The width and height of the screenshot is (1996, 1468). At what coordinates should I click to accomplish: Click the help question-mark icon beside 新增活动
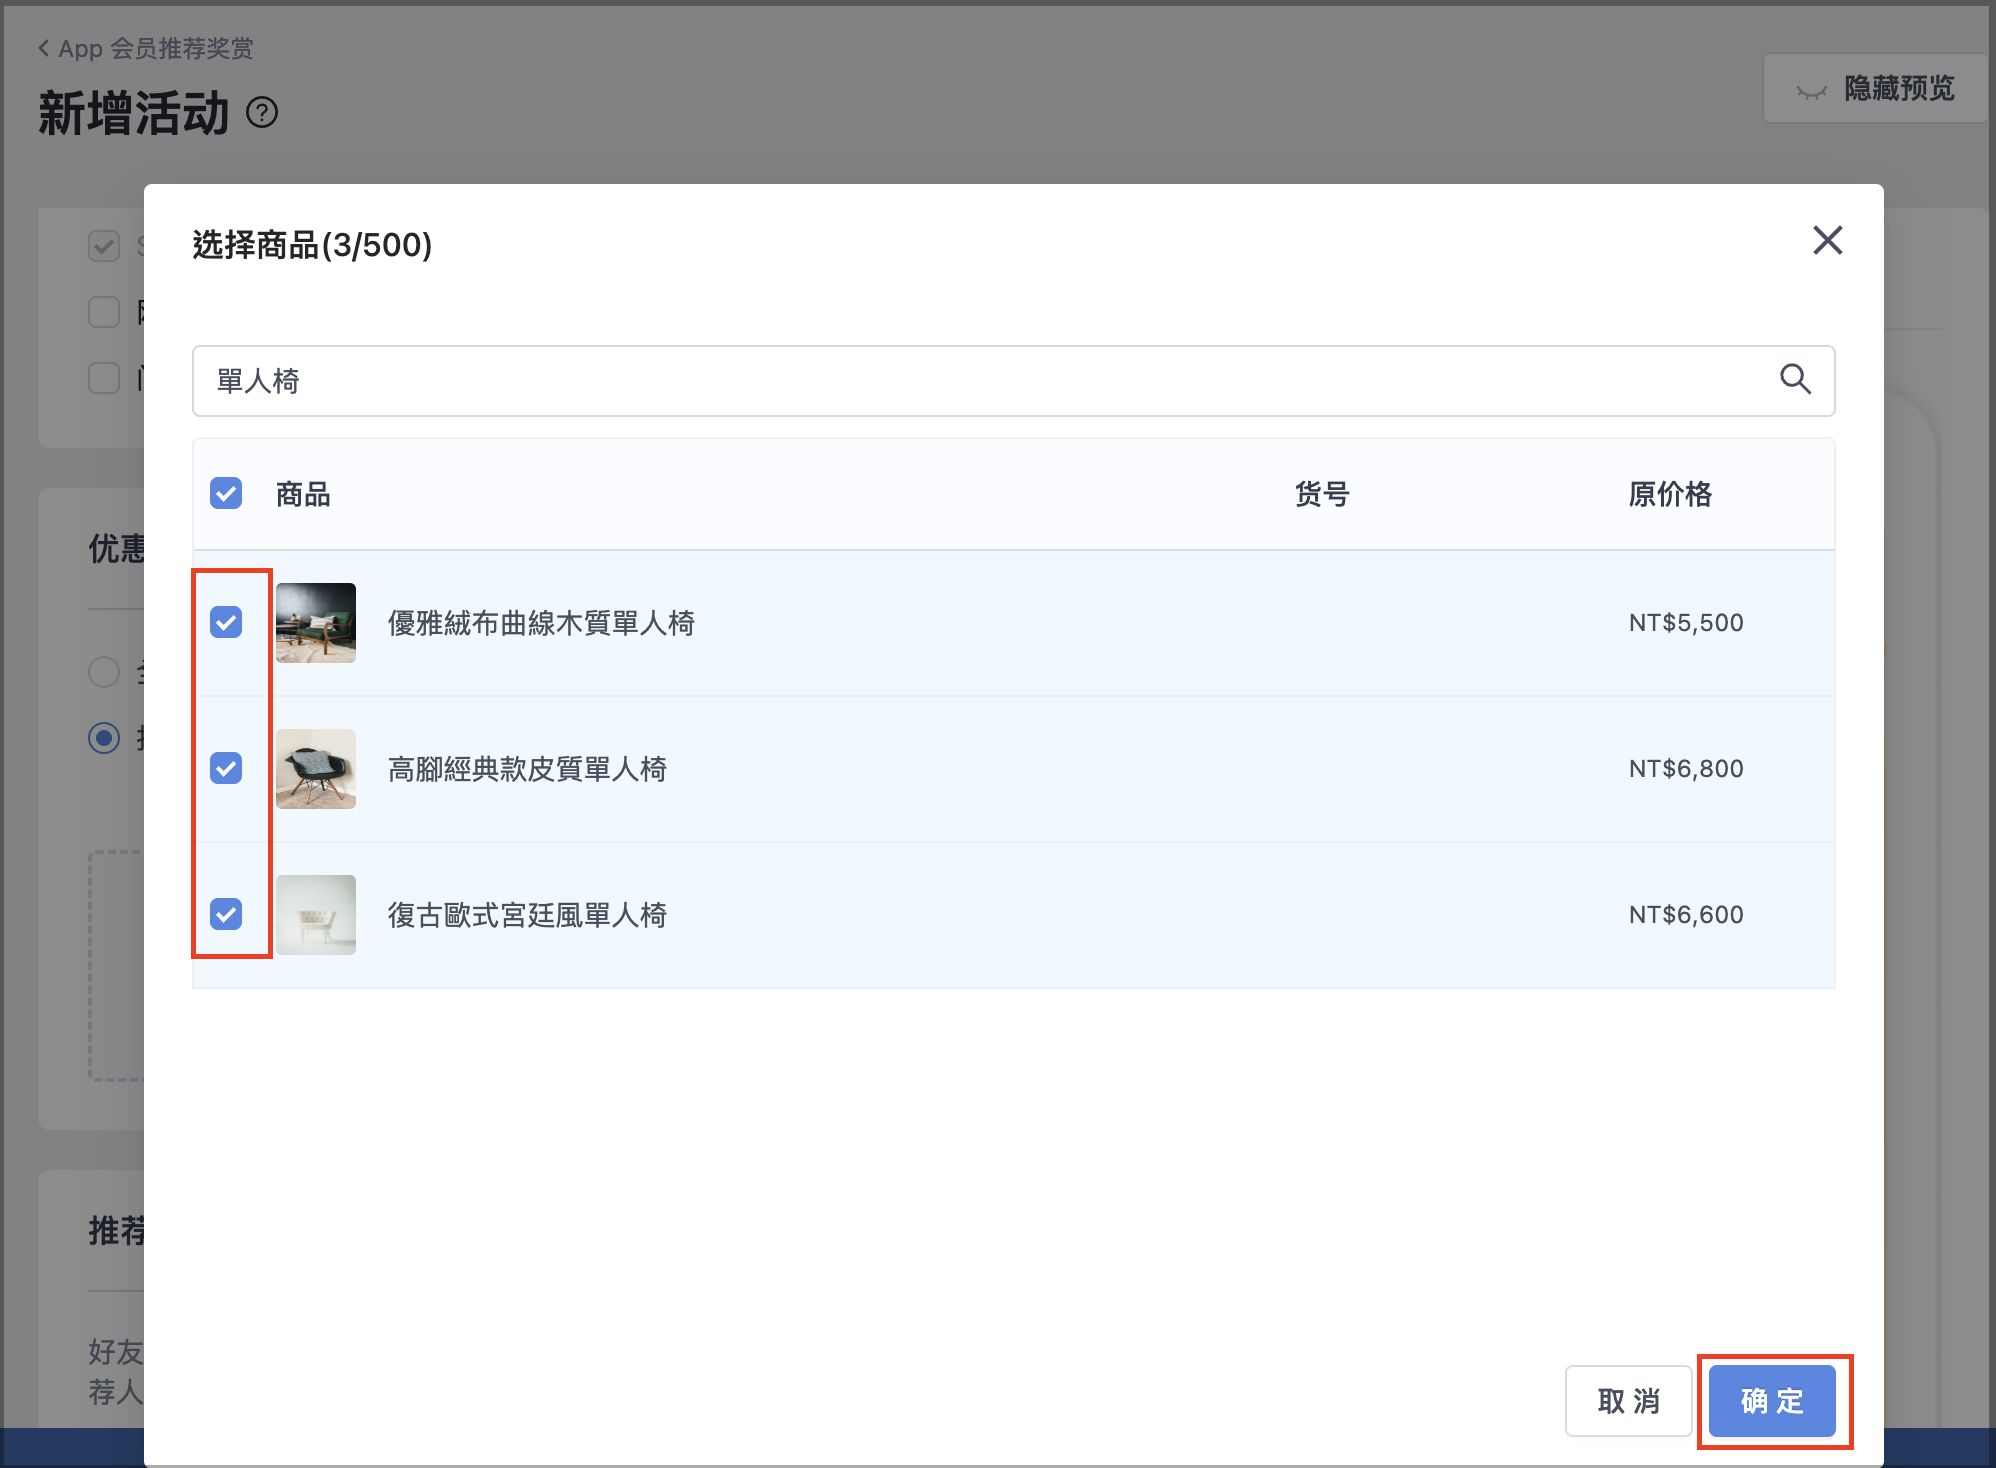[262, 112]
